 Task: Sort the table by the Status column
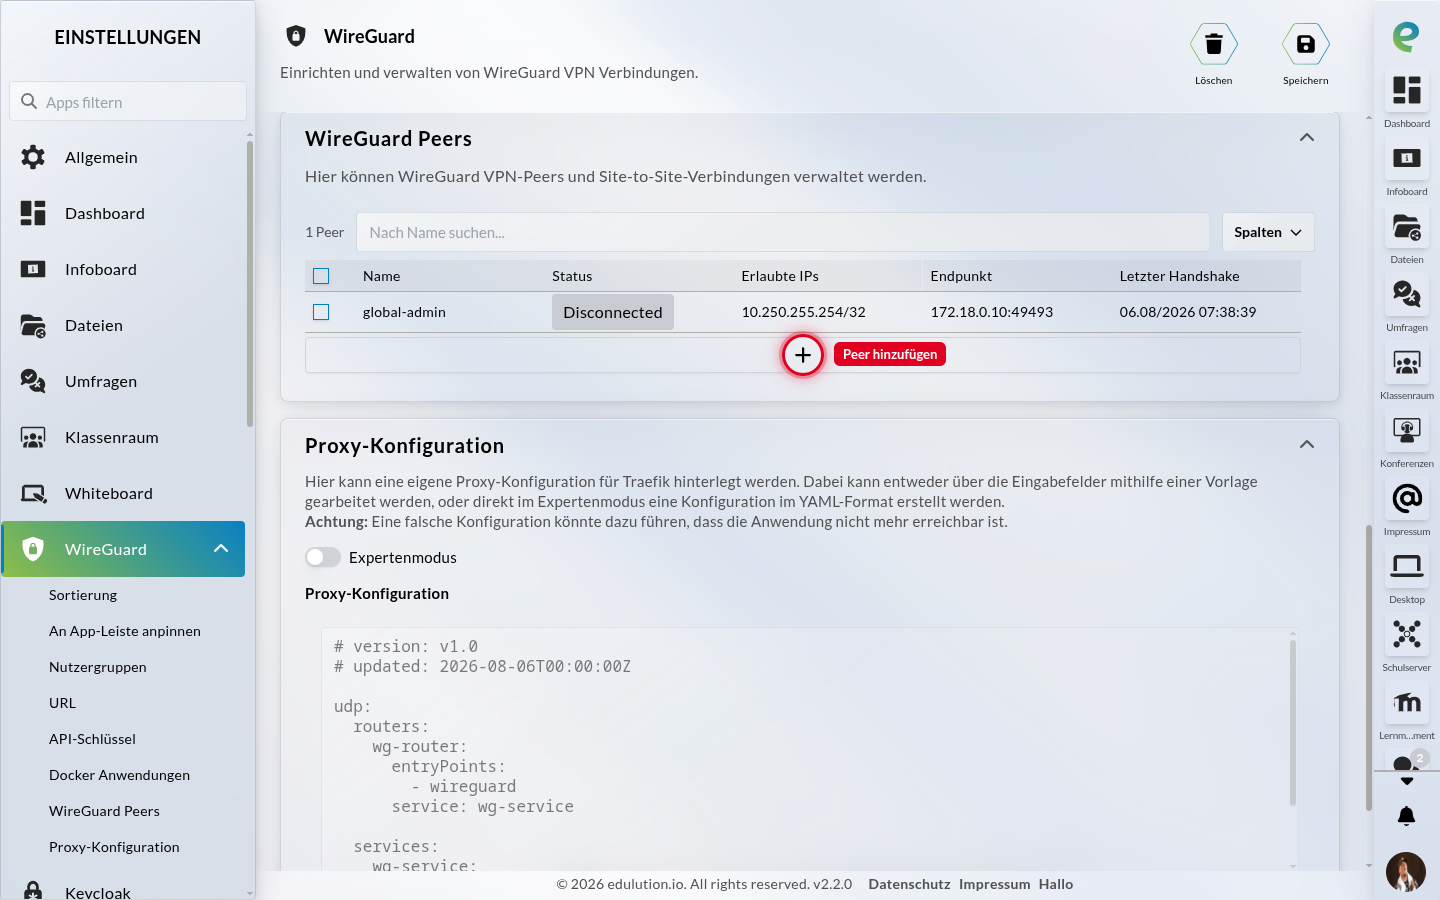(572, 276)
